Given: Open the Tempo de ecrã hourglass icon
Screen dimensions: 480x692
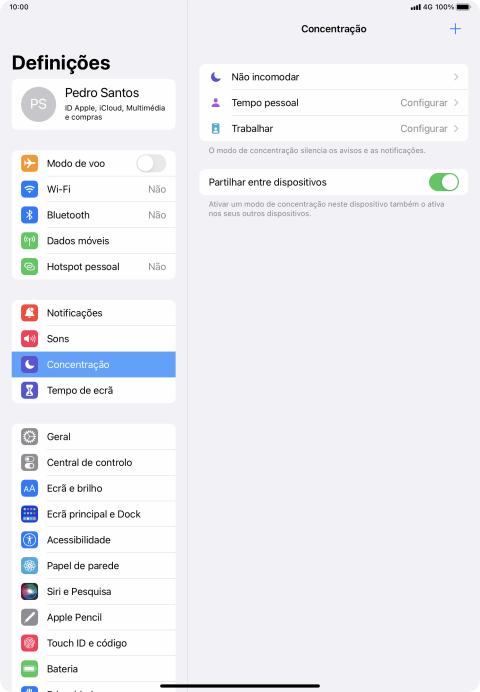Looking at the screenshot, I should 30,391.
